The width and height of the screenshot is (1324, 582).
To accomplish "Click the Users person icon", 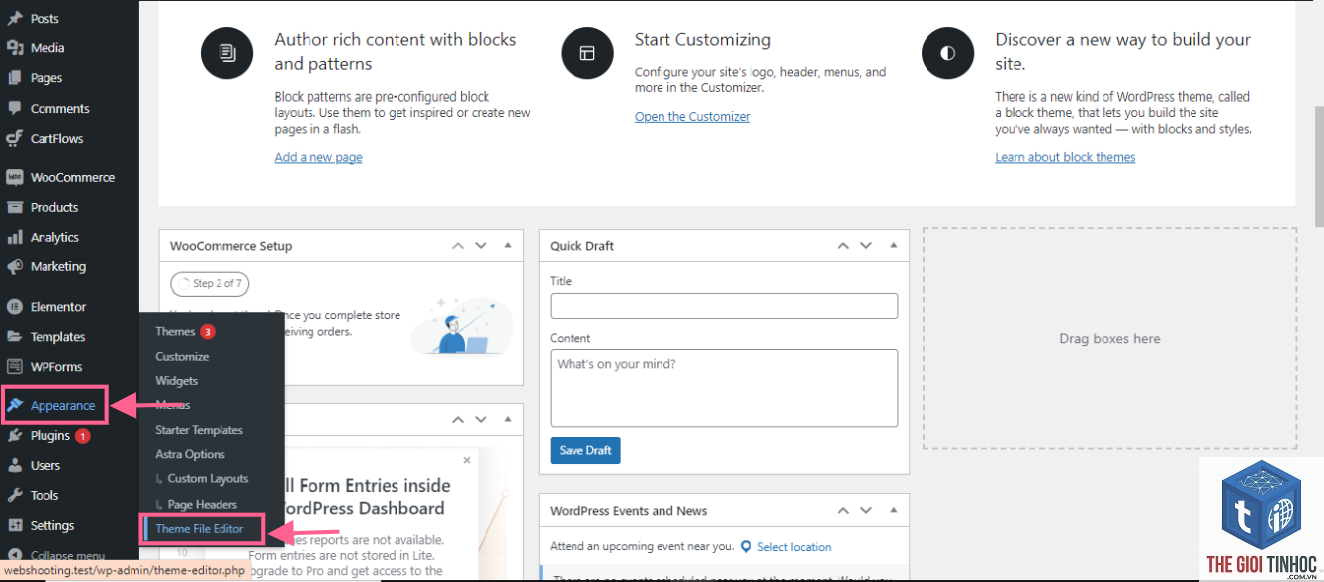I will [x=14, y=466].
